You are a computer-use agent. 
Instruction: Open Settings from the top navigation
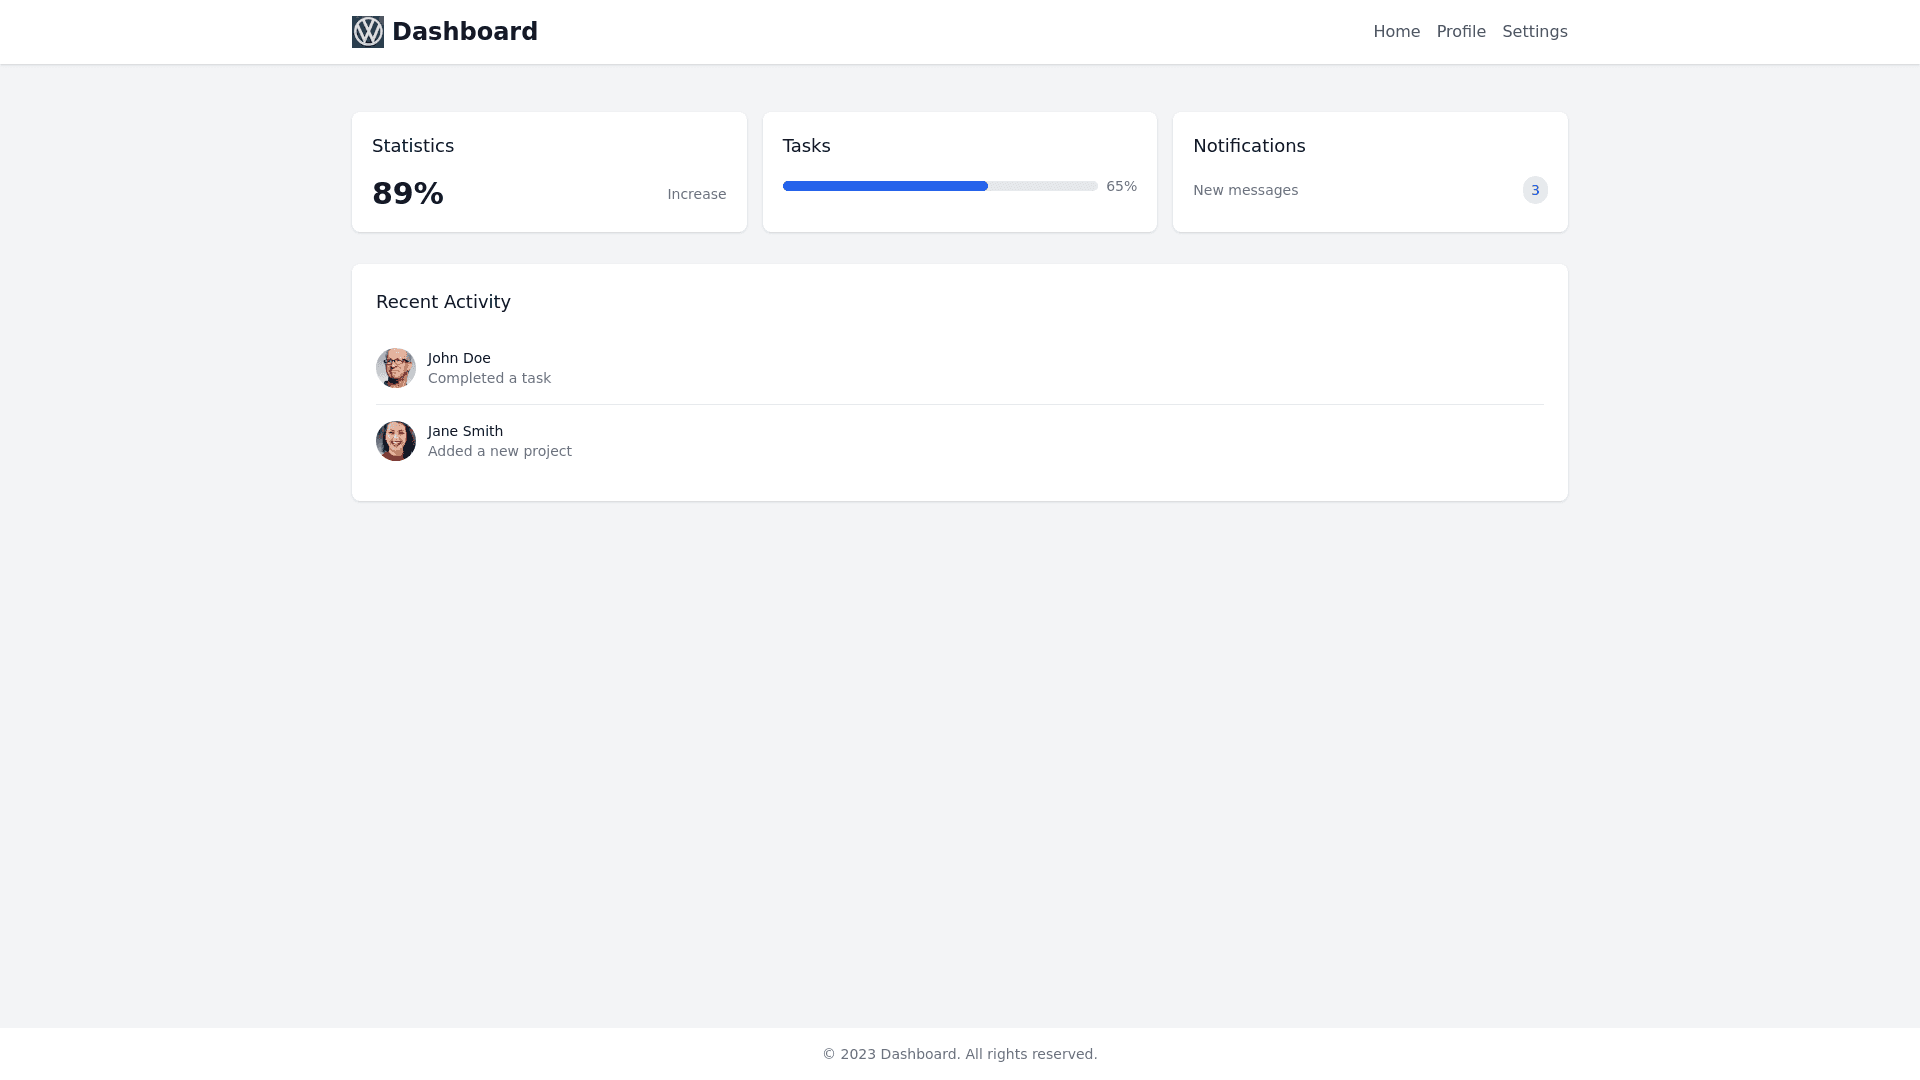point(1534,32)
